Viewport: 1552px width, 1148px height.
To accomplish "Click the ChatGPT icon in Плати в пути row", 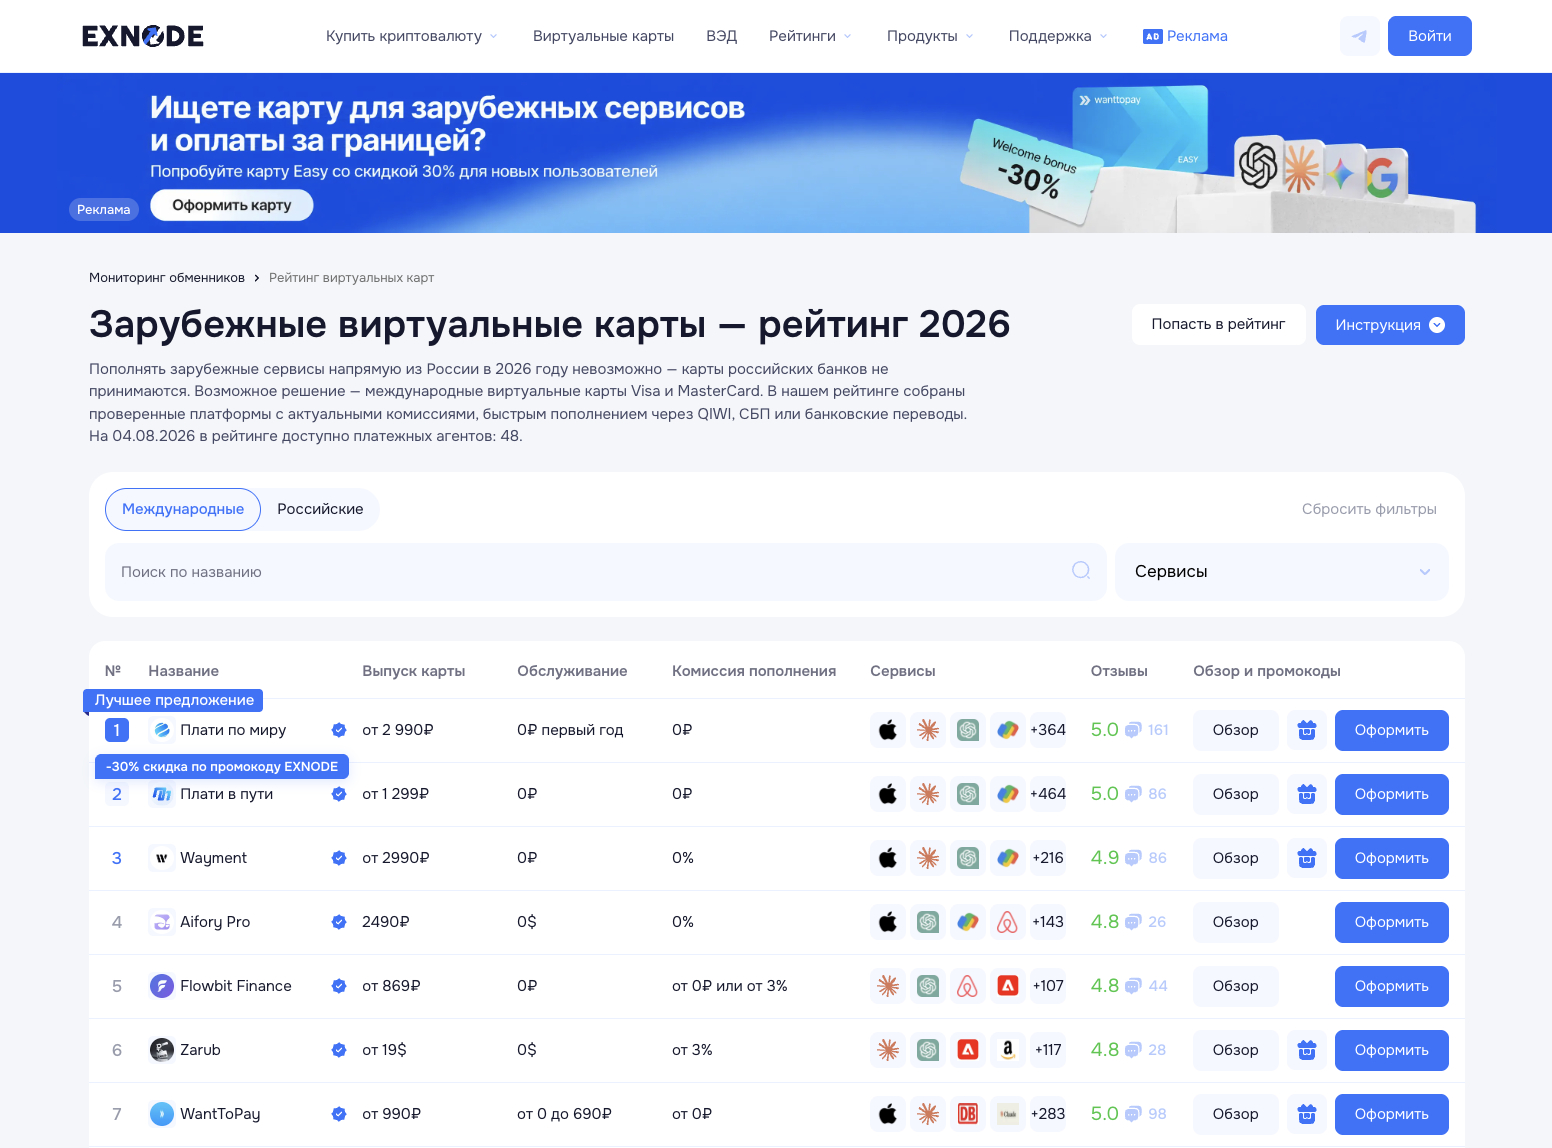I will point(968,794).
